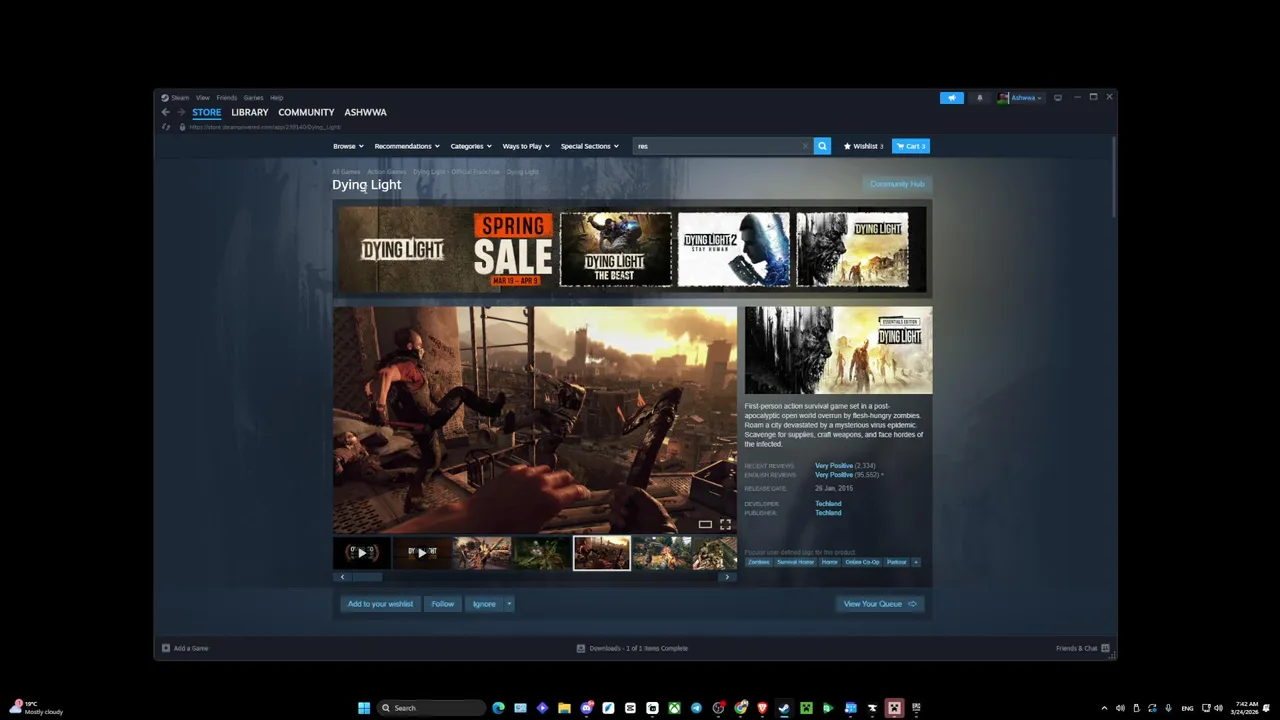This screenshot has height=720, width=1280.
Task: Open View Your Queue
Action: (x=880, y=604)
